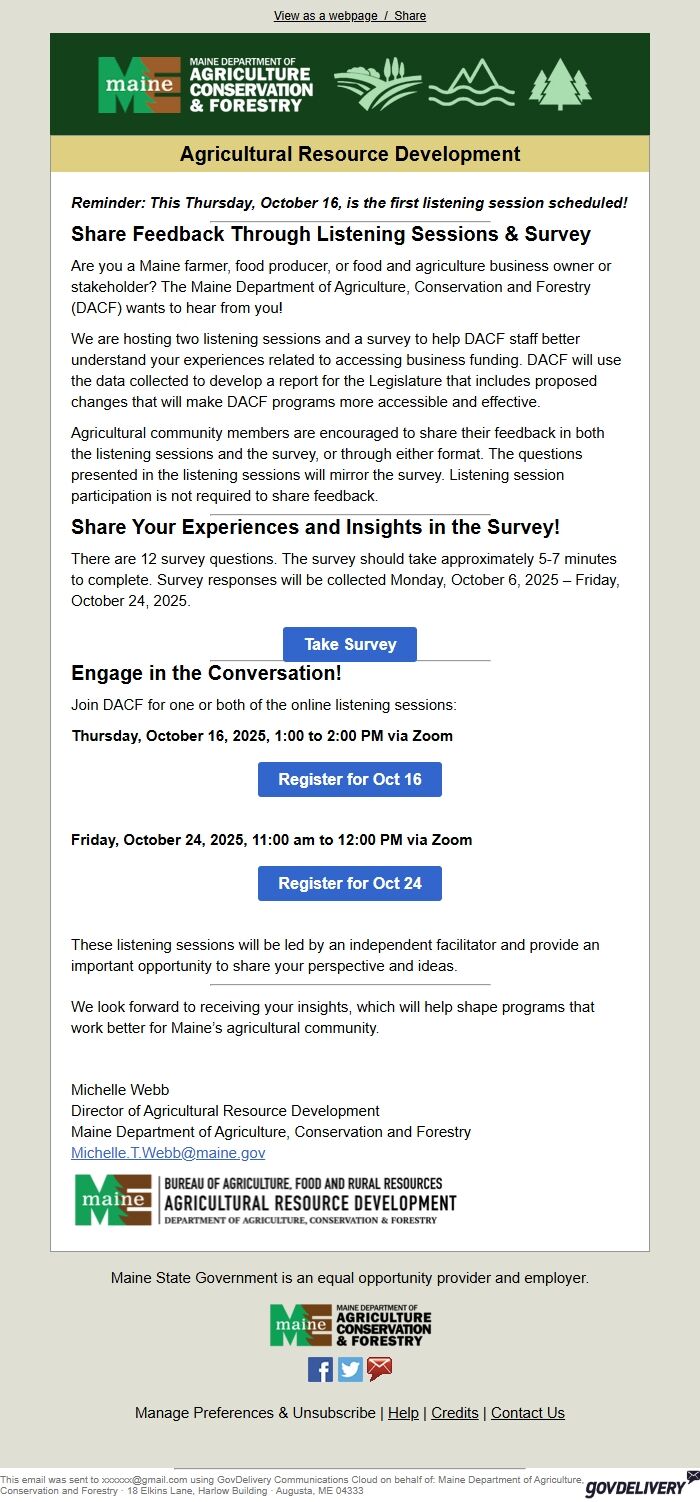This screenshot has height=1502, width=700.
Task: Click the Facebook icon in footer
Action: click(x=320, y=1369)
